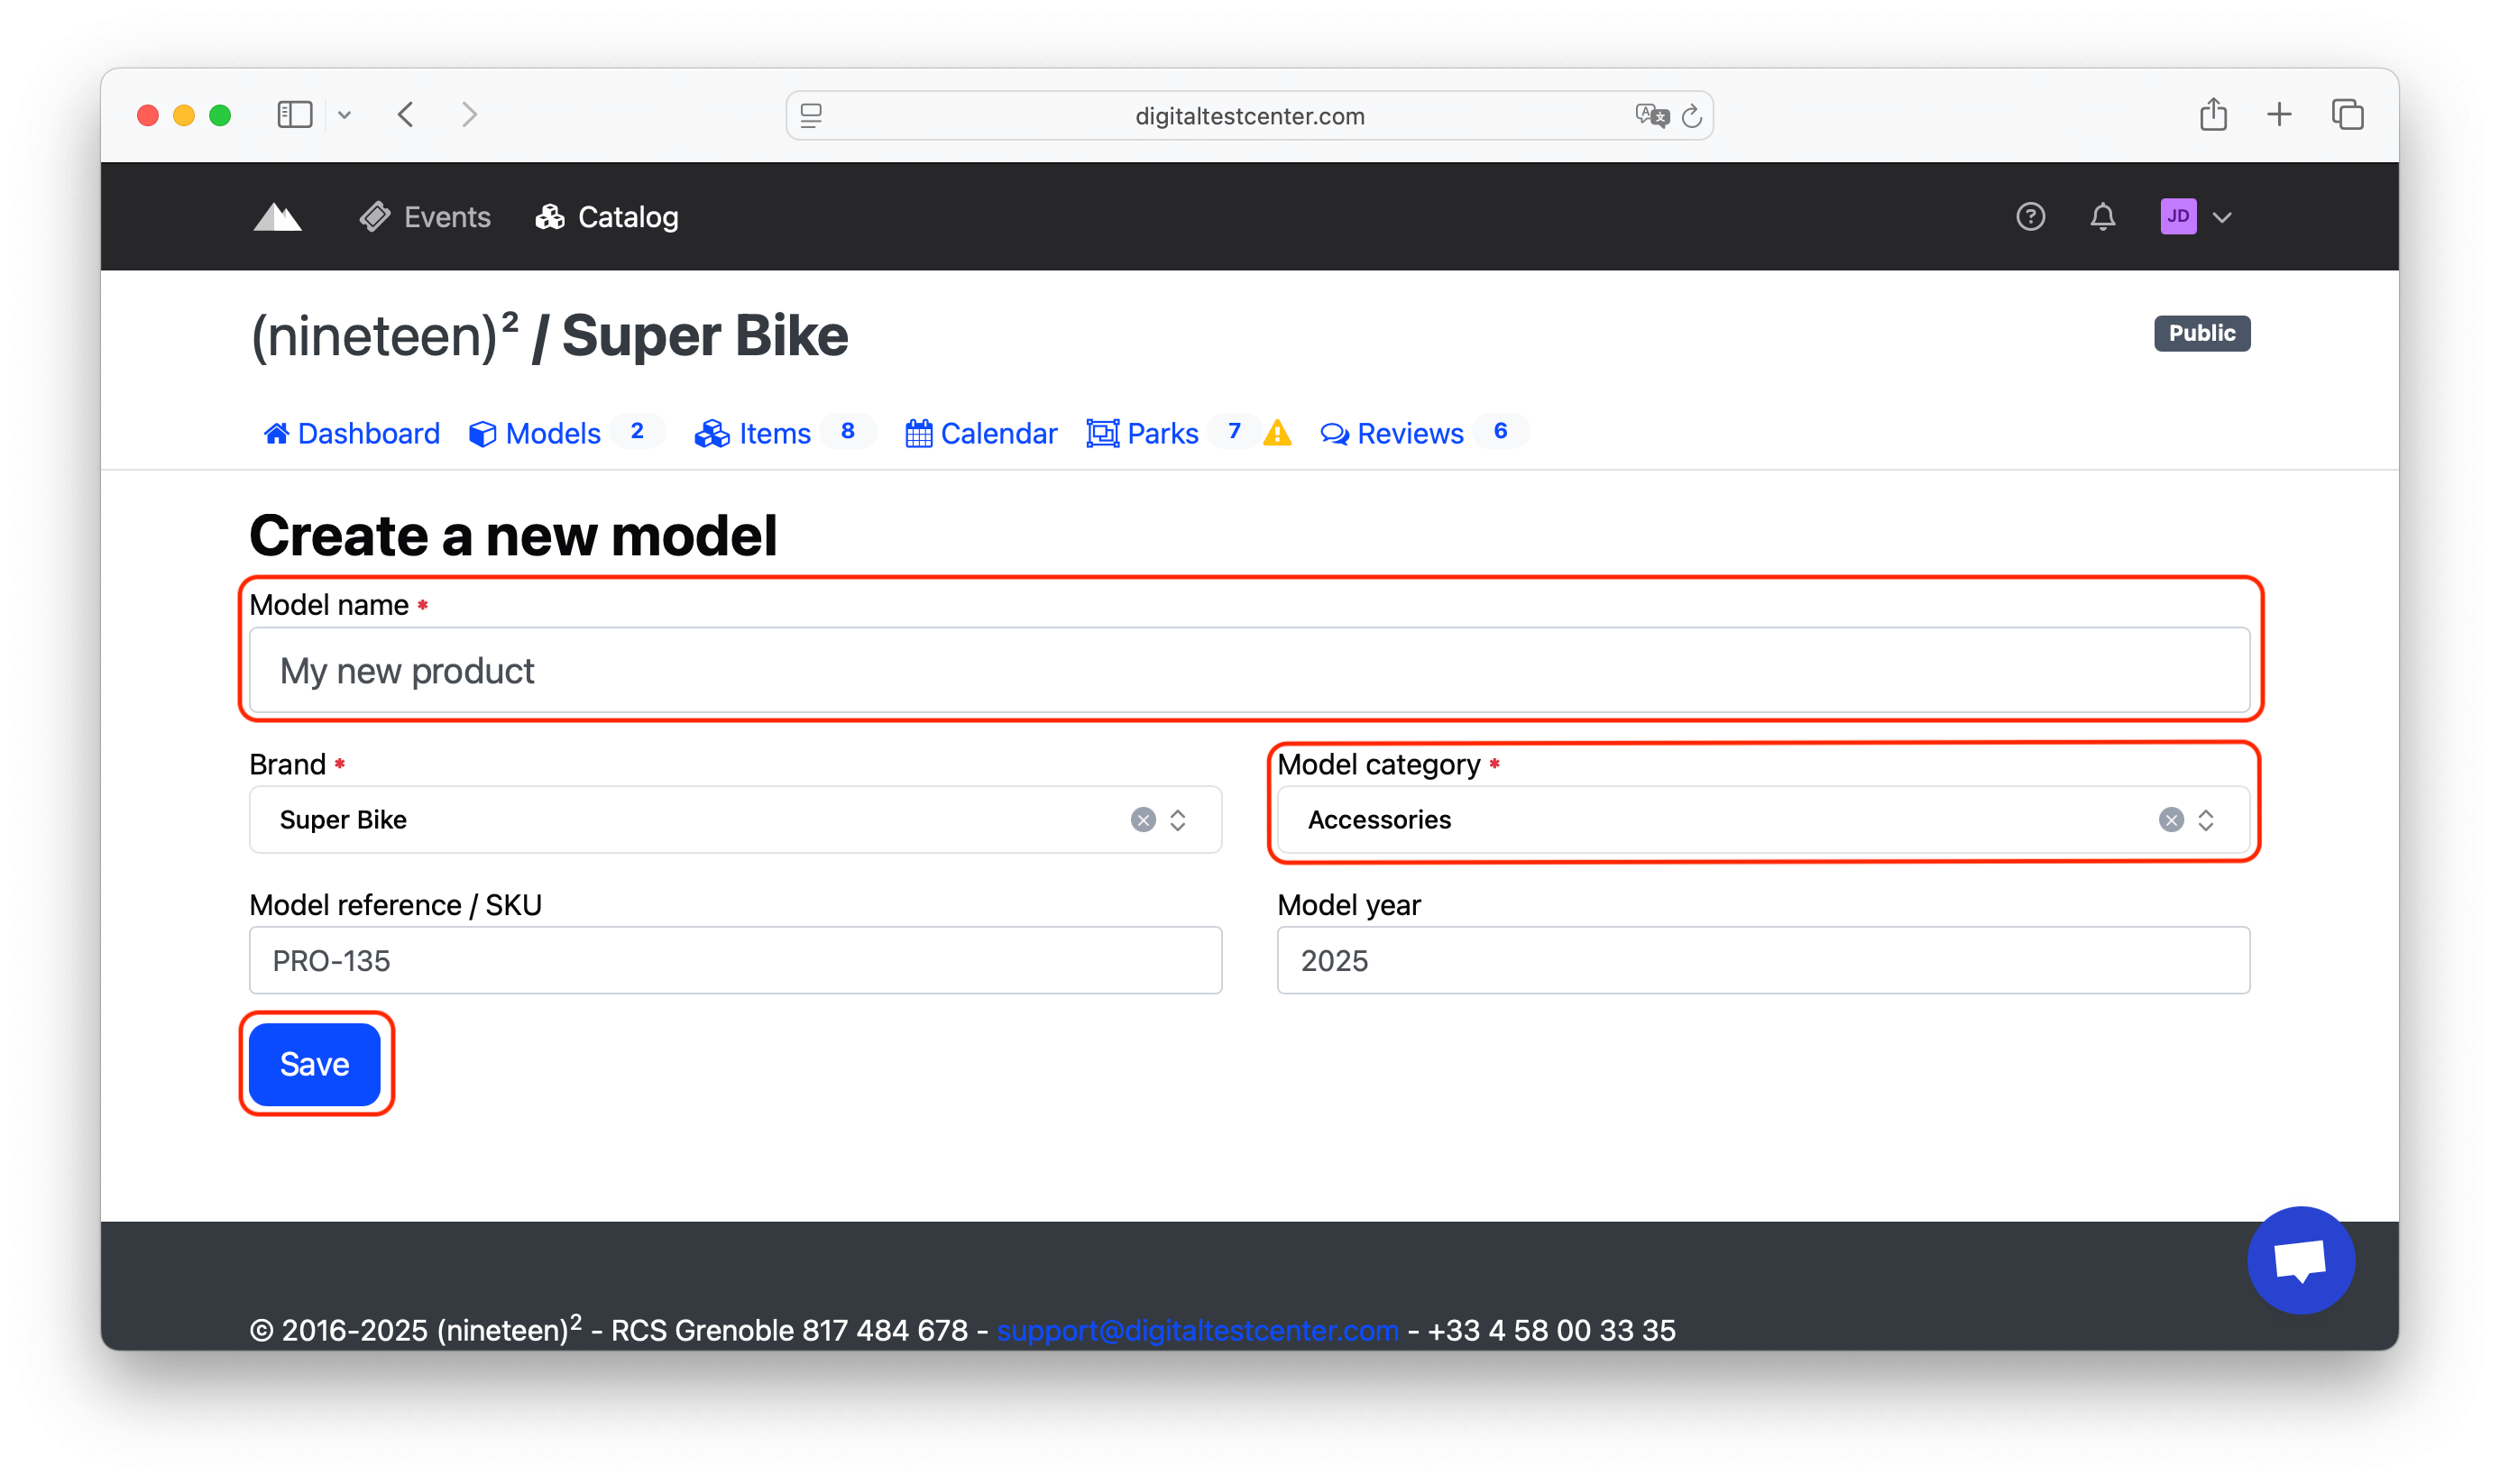Viewport: 2500px width, 1484px height.
Task: Click the mountain logo home icon
Action: pyautogui.click(x=277, y=217)
